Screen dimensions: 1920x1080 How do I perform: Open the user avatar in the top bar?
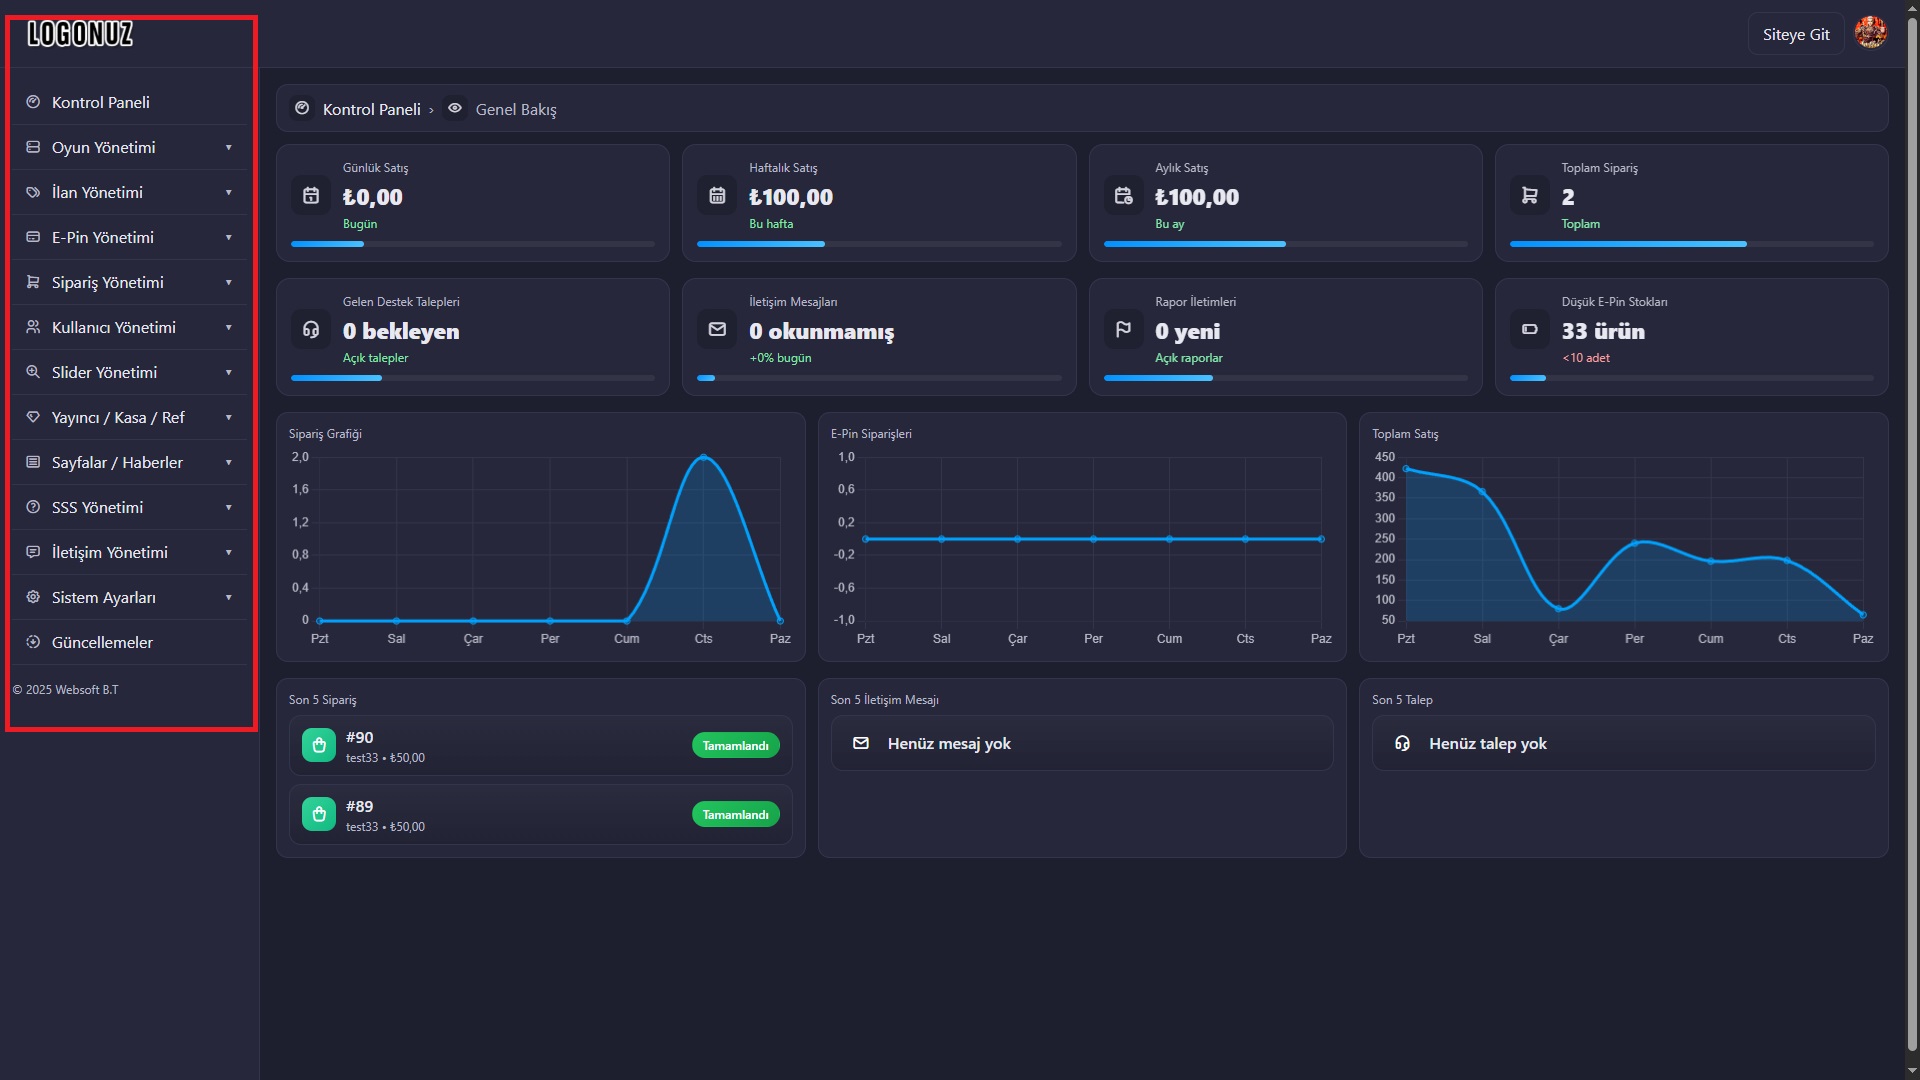coord(1870,33)
